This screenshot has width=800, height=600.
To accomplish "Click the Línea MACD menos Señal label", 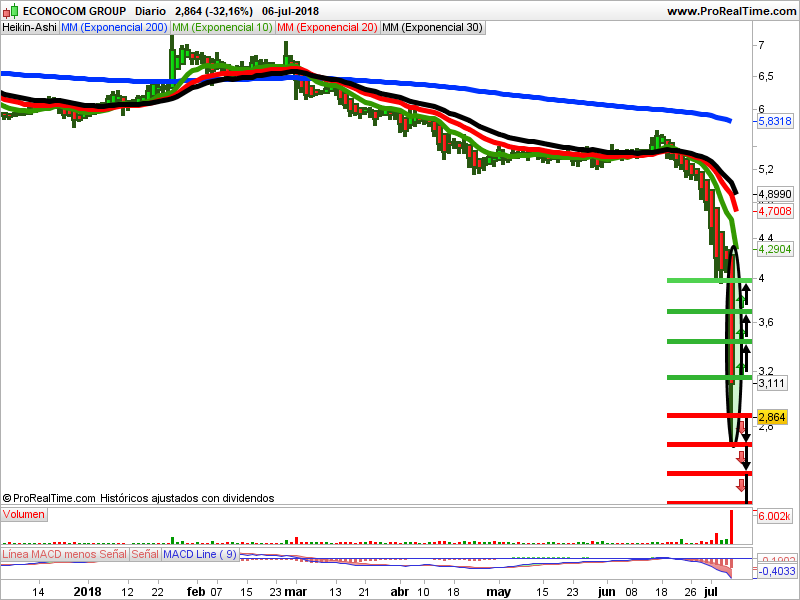I will click(64, 554).
